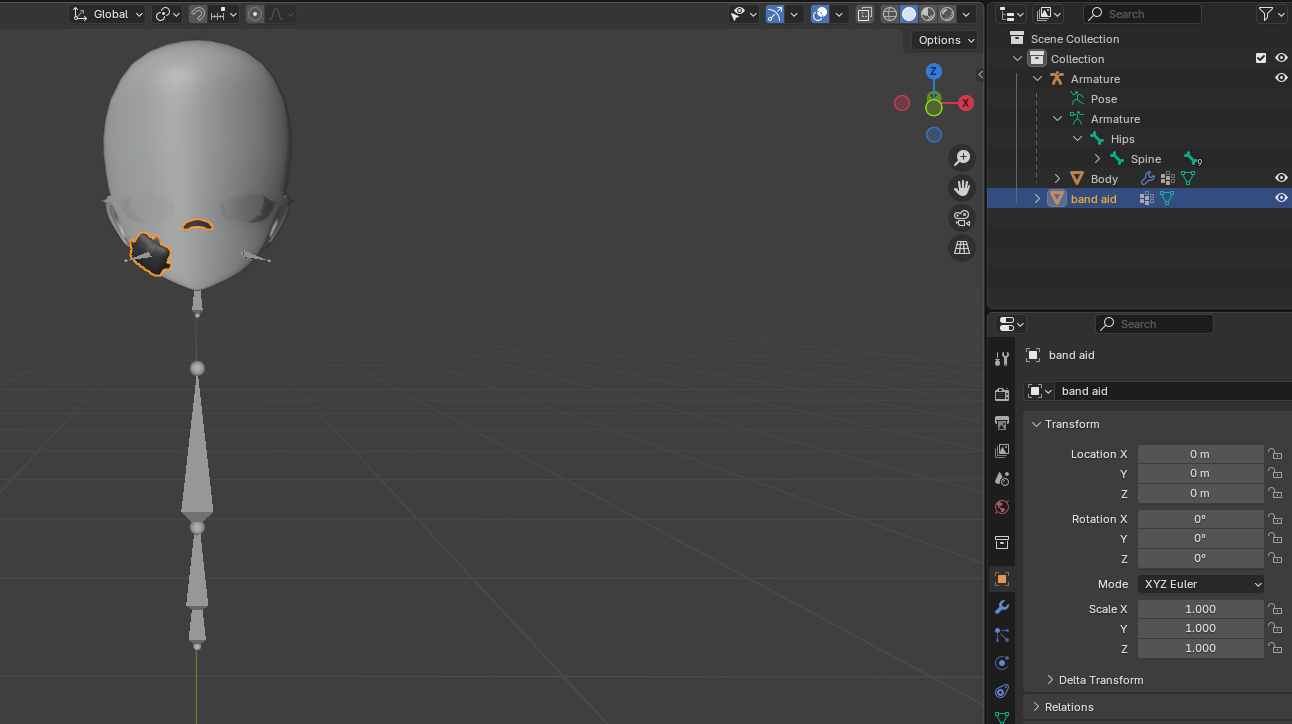Open the rotation Mode XYZ Euler dropdown
Screen dimensions: 1292x724
coord(1201,584)
